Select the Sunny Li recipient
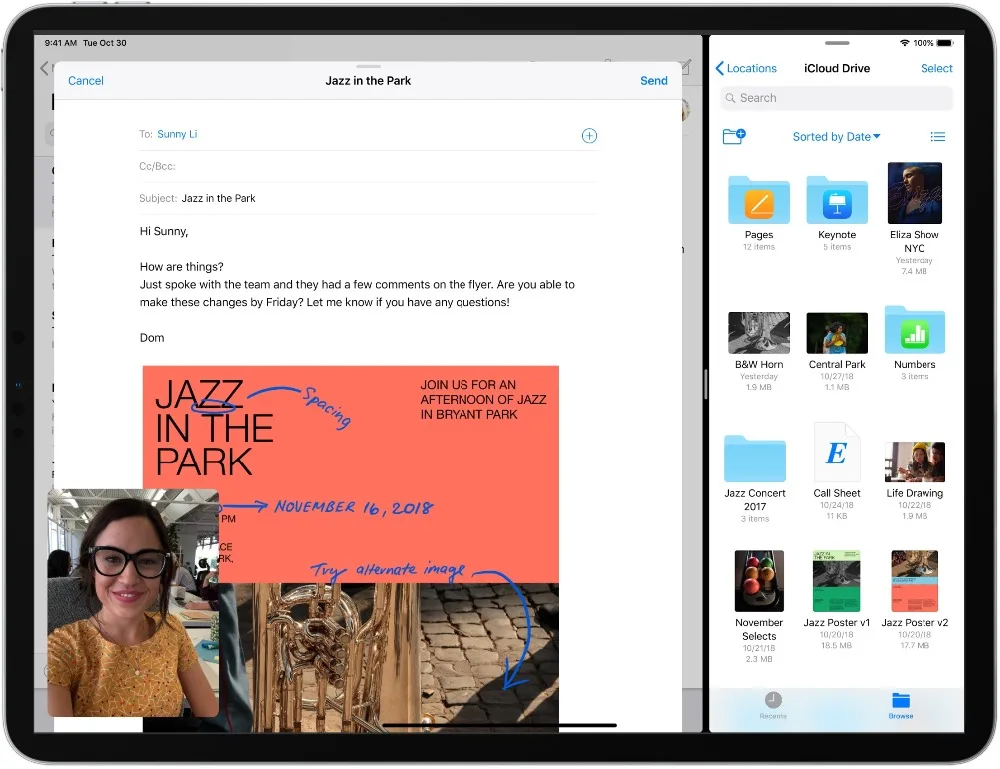Image resolution: width=1000 pixels, height=769 pixels. pyautogui.click(x=177, y=134)
